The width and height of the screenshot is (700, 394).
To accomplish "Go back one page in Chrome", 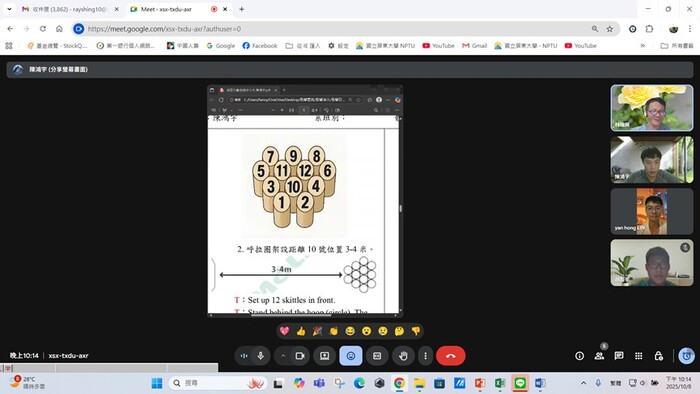I will pyautogui.click(x=10, y=29).
